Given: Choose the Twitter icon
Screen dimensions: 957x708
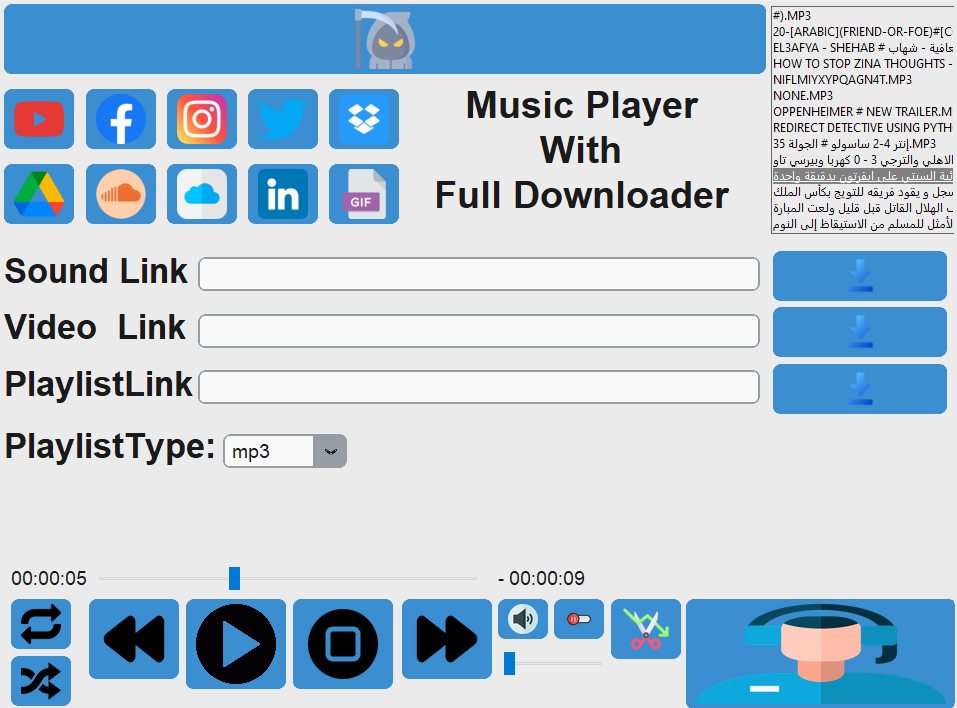Looking at the screenshot, I should coord(283,119).
